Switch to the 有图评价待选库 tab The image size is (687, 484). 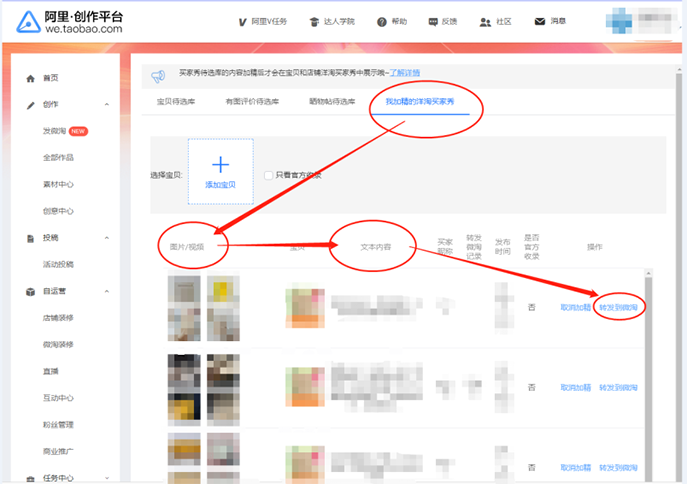252,101
